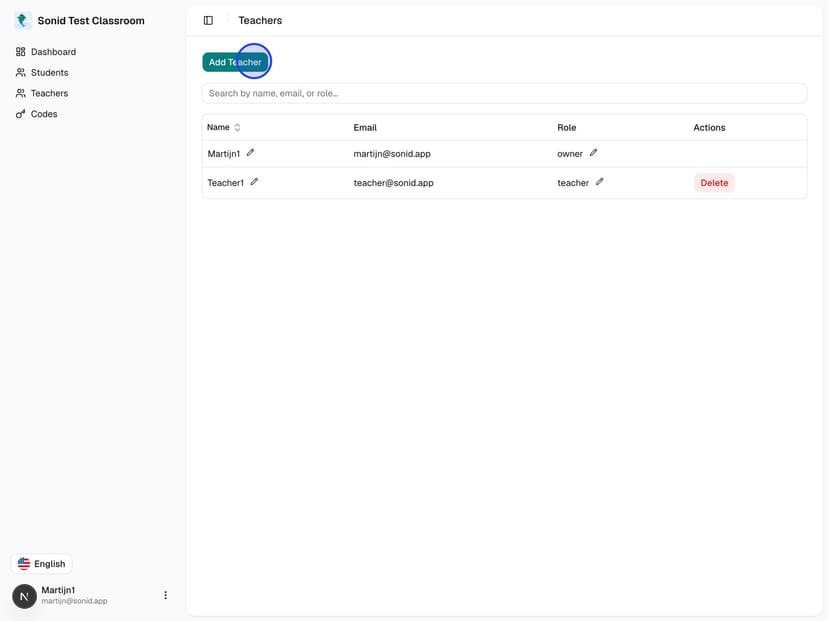
Task: Click the Sonid Test Classroom title
Action: pos(91,21)
